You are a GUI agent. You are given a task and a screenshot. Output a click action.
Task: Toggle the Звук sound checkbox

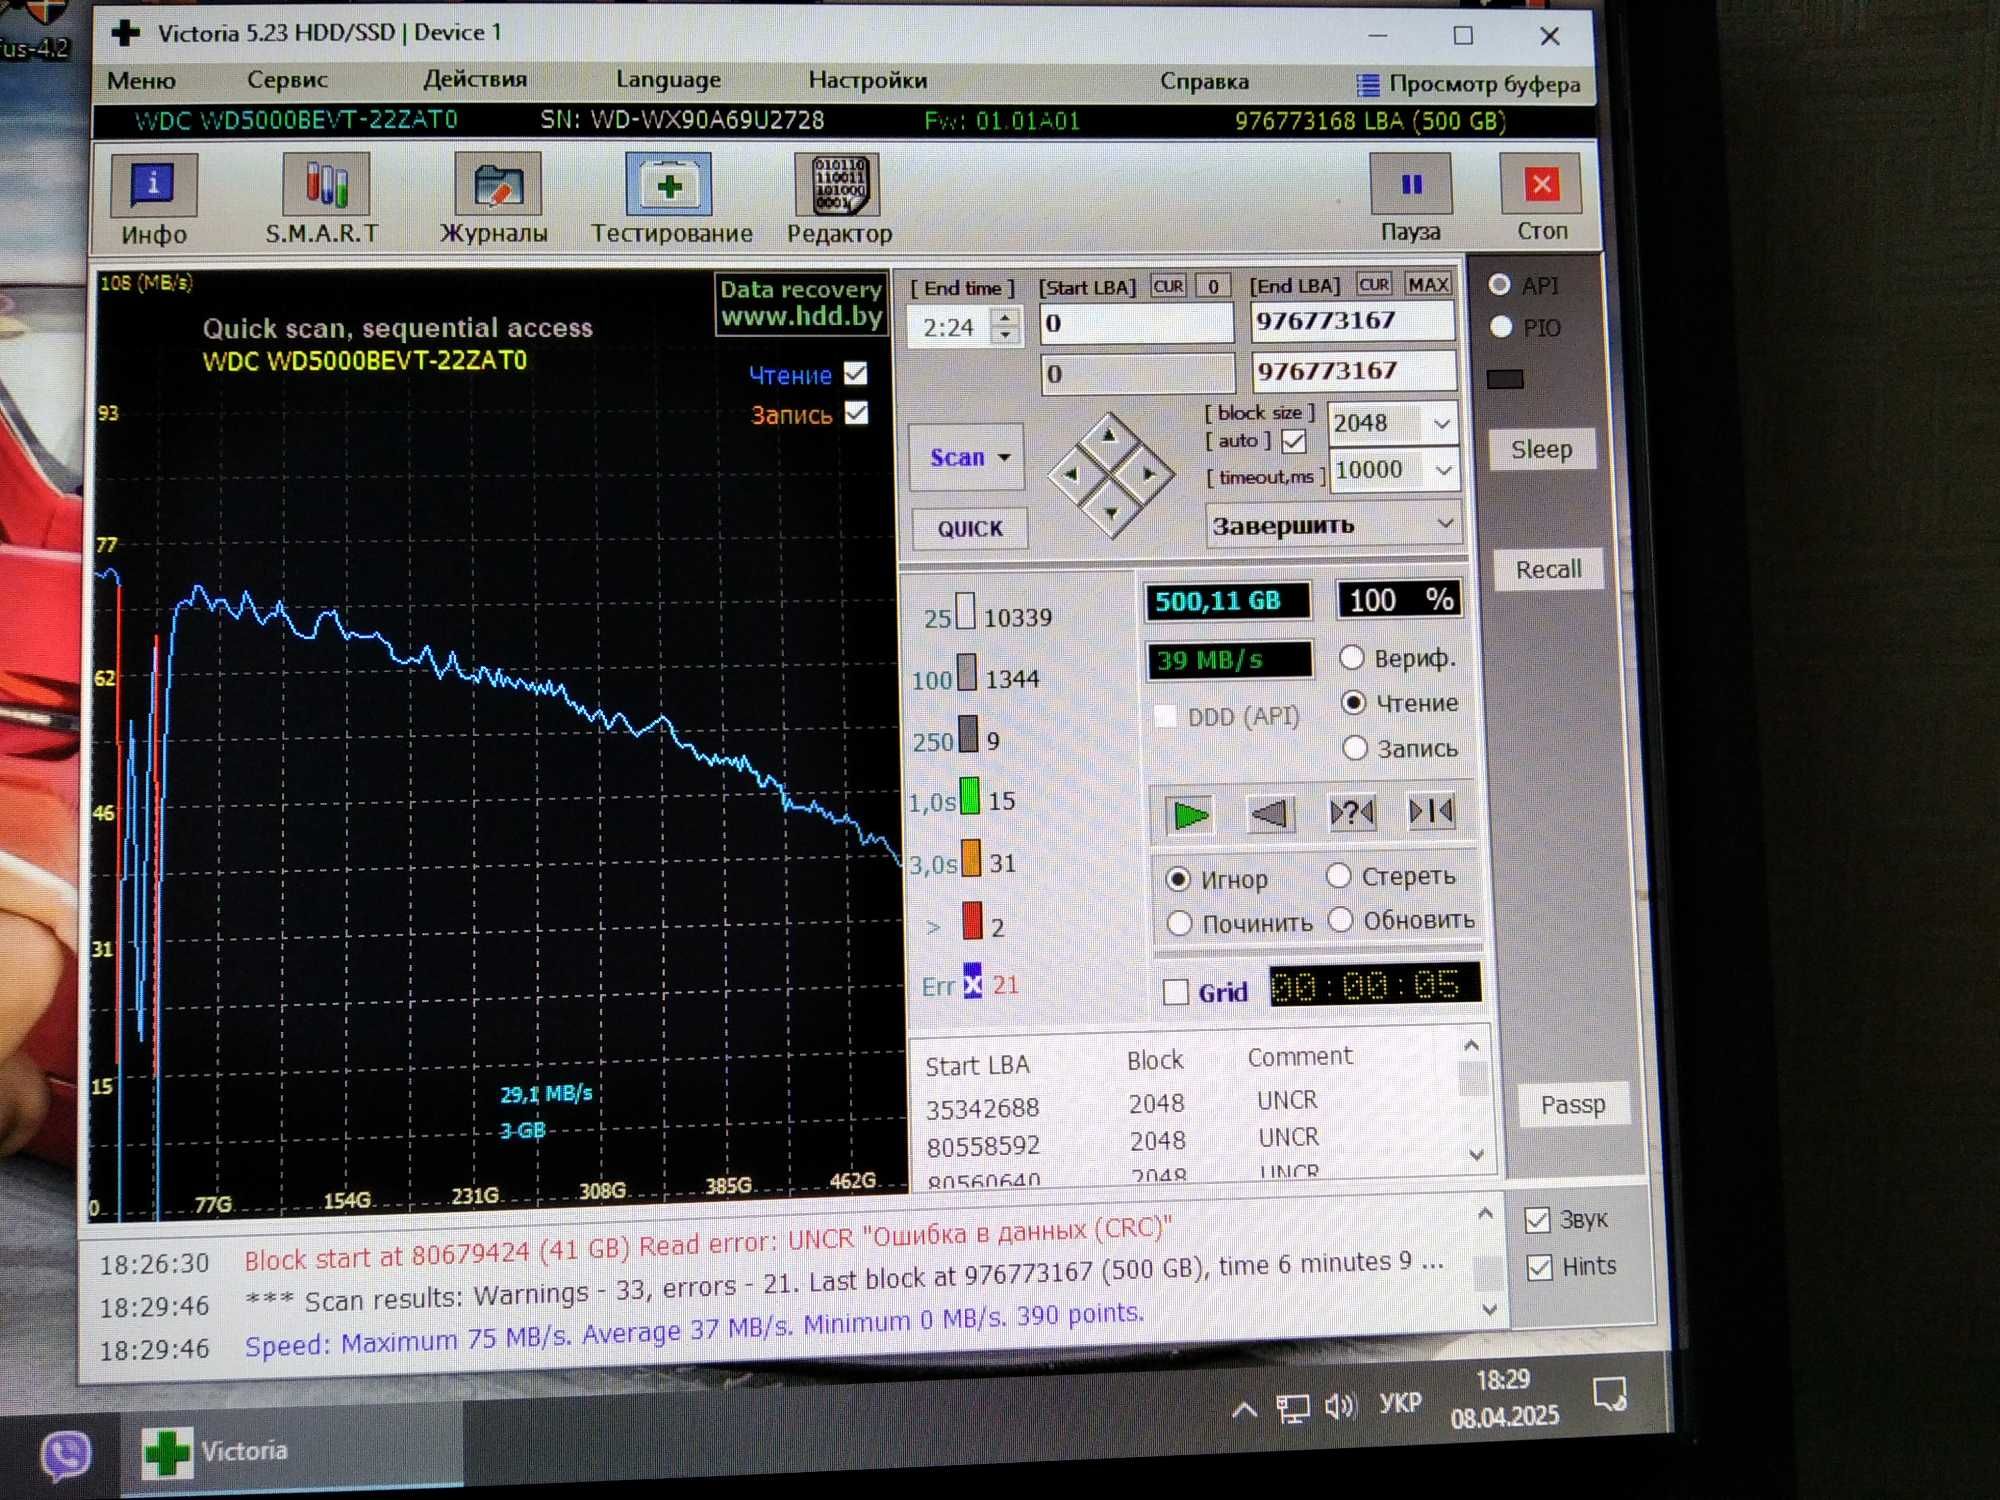[x=1537, y=1220]
